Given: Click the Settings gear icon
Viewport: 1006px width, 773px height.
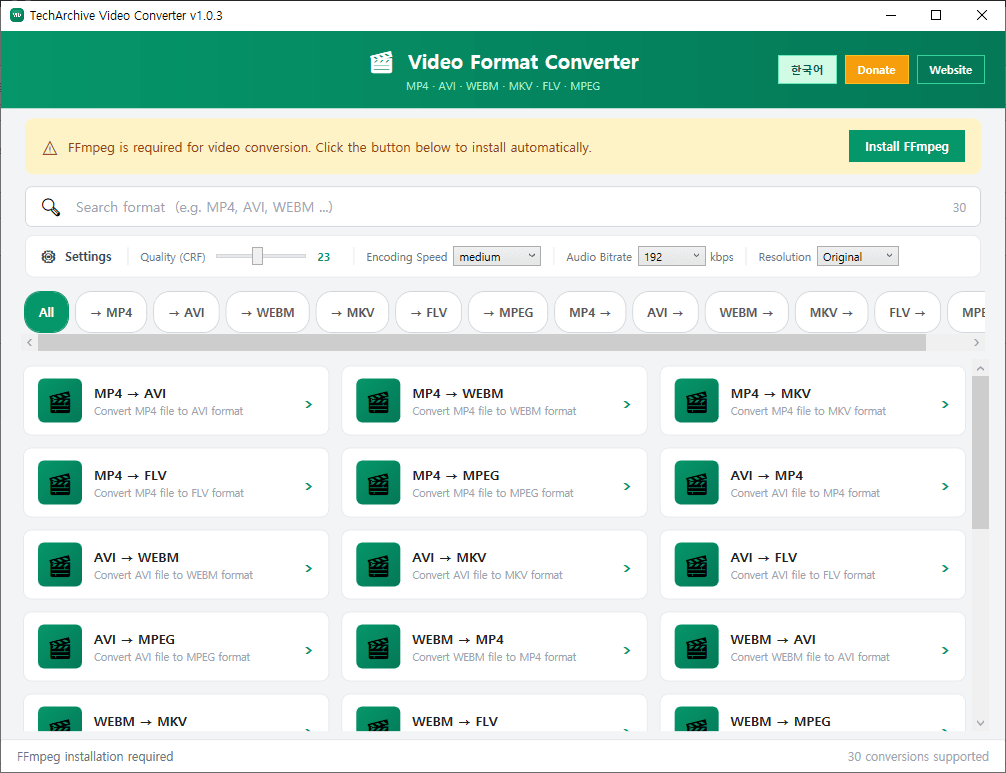Looking at the screenshot, I should [48, 257].
